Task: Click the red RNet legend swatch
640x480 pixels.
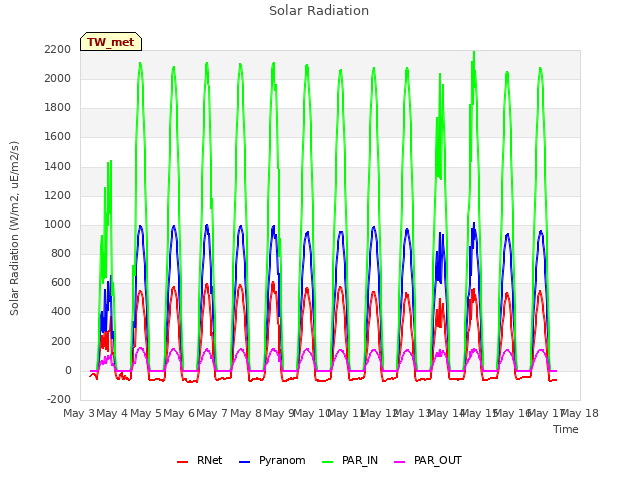Action: coord(182,461)
